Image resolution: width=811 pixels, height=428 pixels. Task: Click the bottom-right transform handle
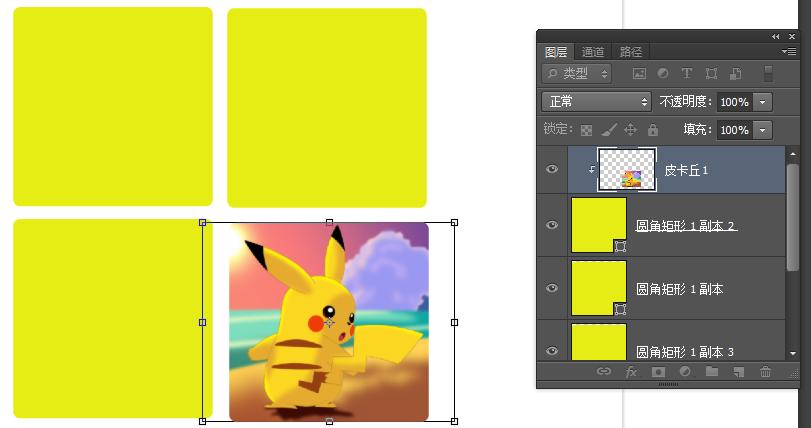coord(454,421)
